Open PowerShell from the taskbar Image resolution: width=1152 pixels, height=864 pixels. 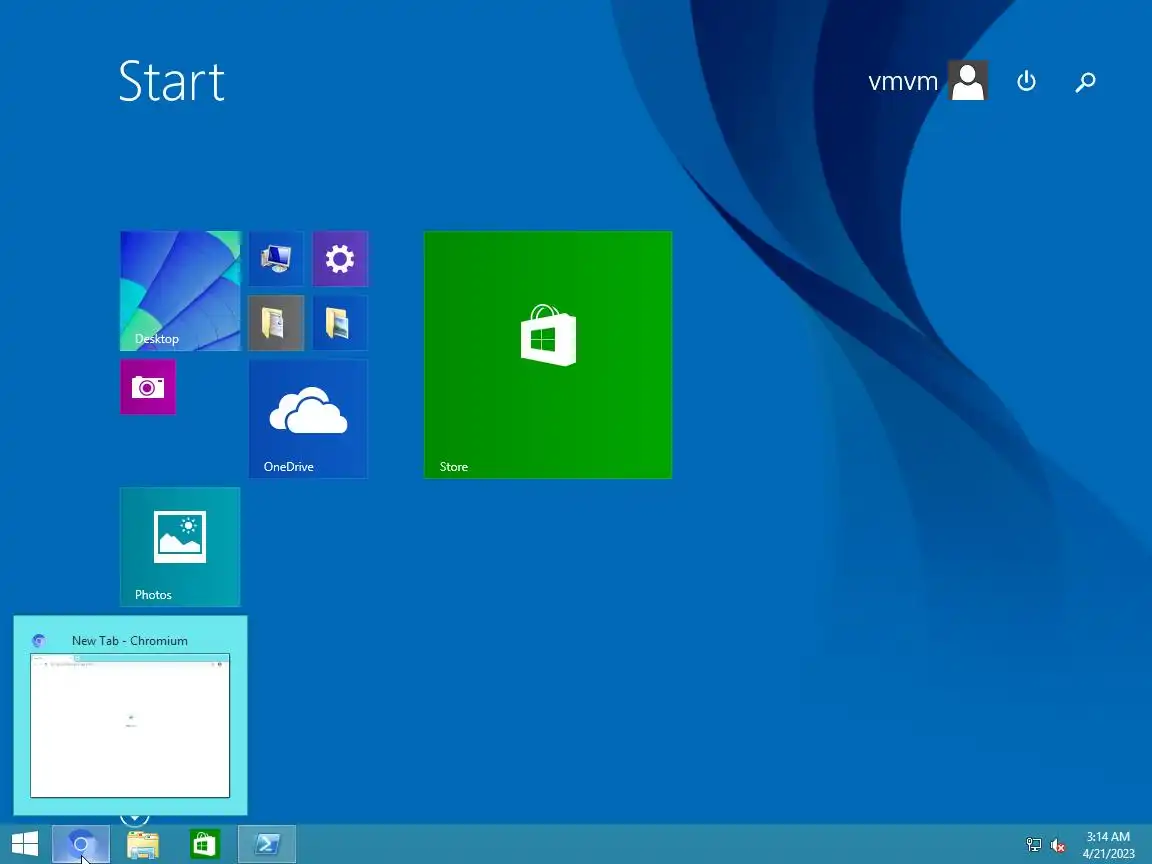click(x=267, y=844)
